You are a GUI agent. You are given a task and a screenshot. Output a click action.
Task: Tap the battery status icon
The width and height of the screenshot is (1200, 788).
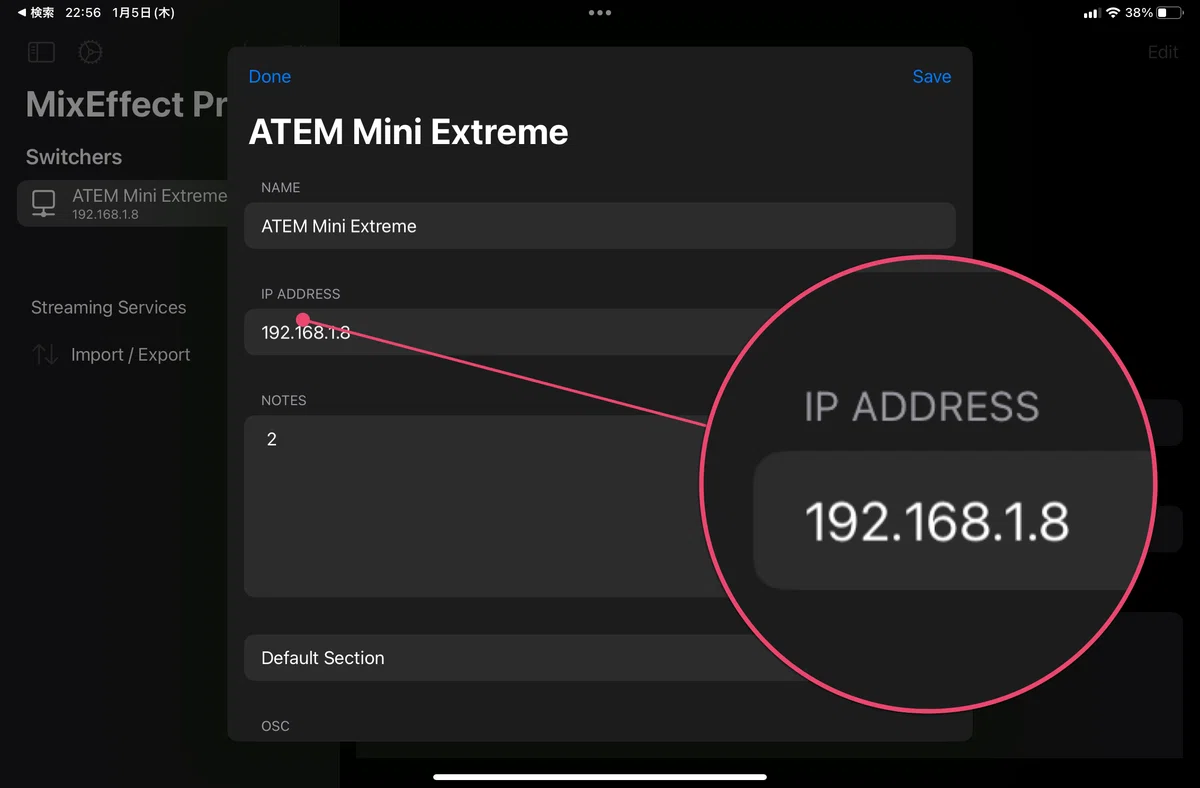point(1169,13)
